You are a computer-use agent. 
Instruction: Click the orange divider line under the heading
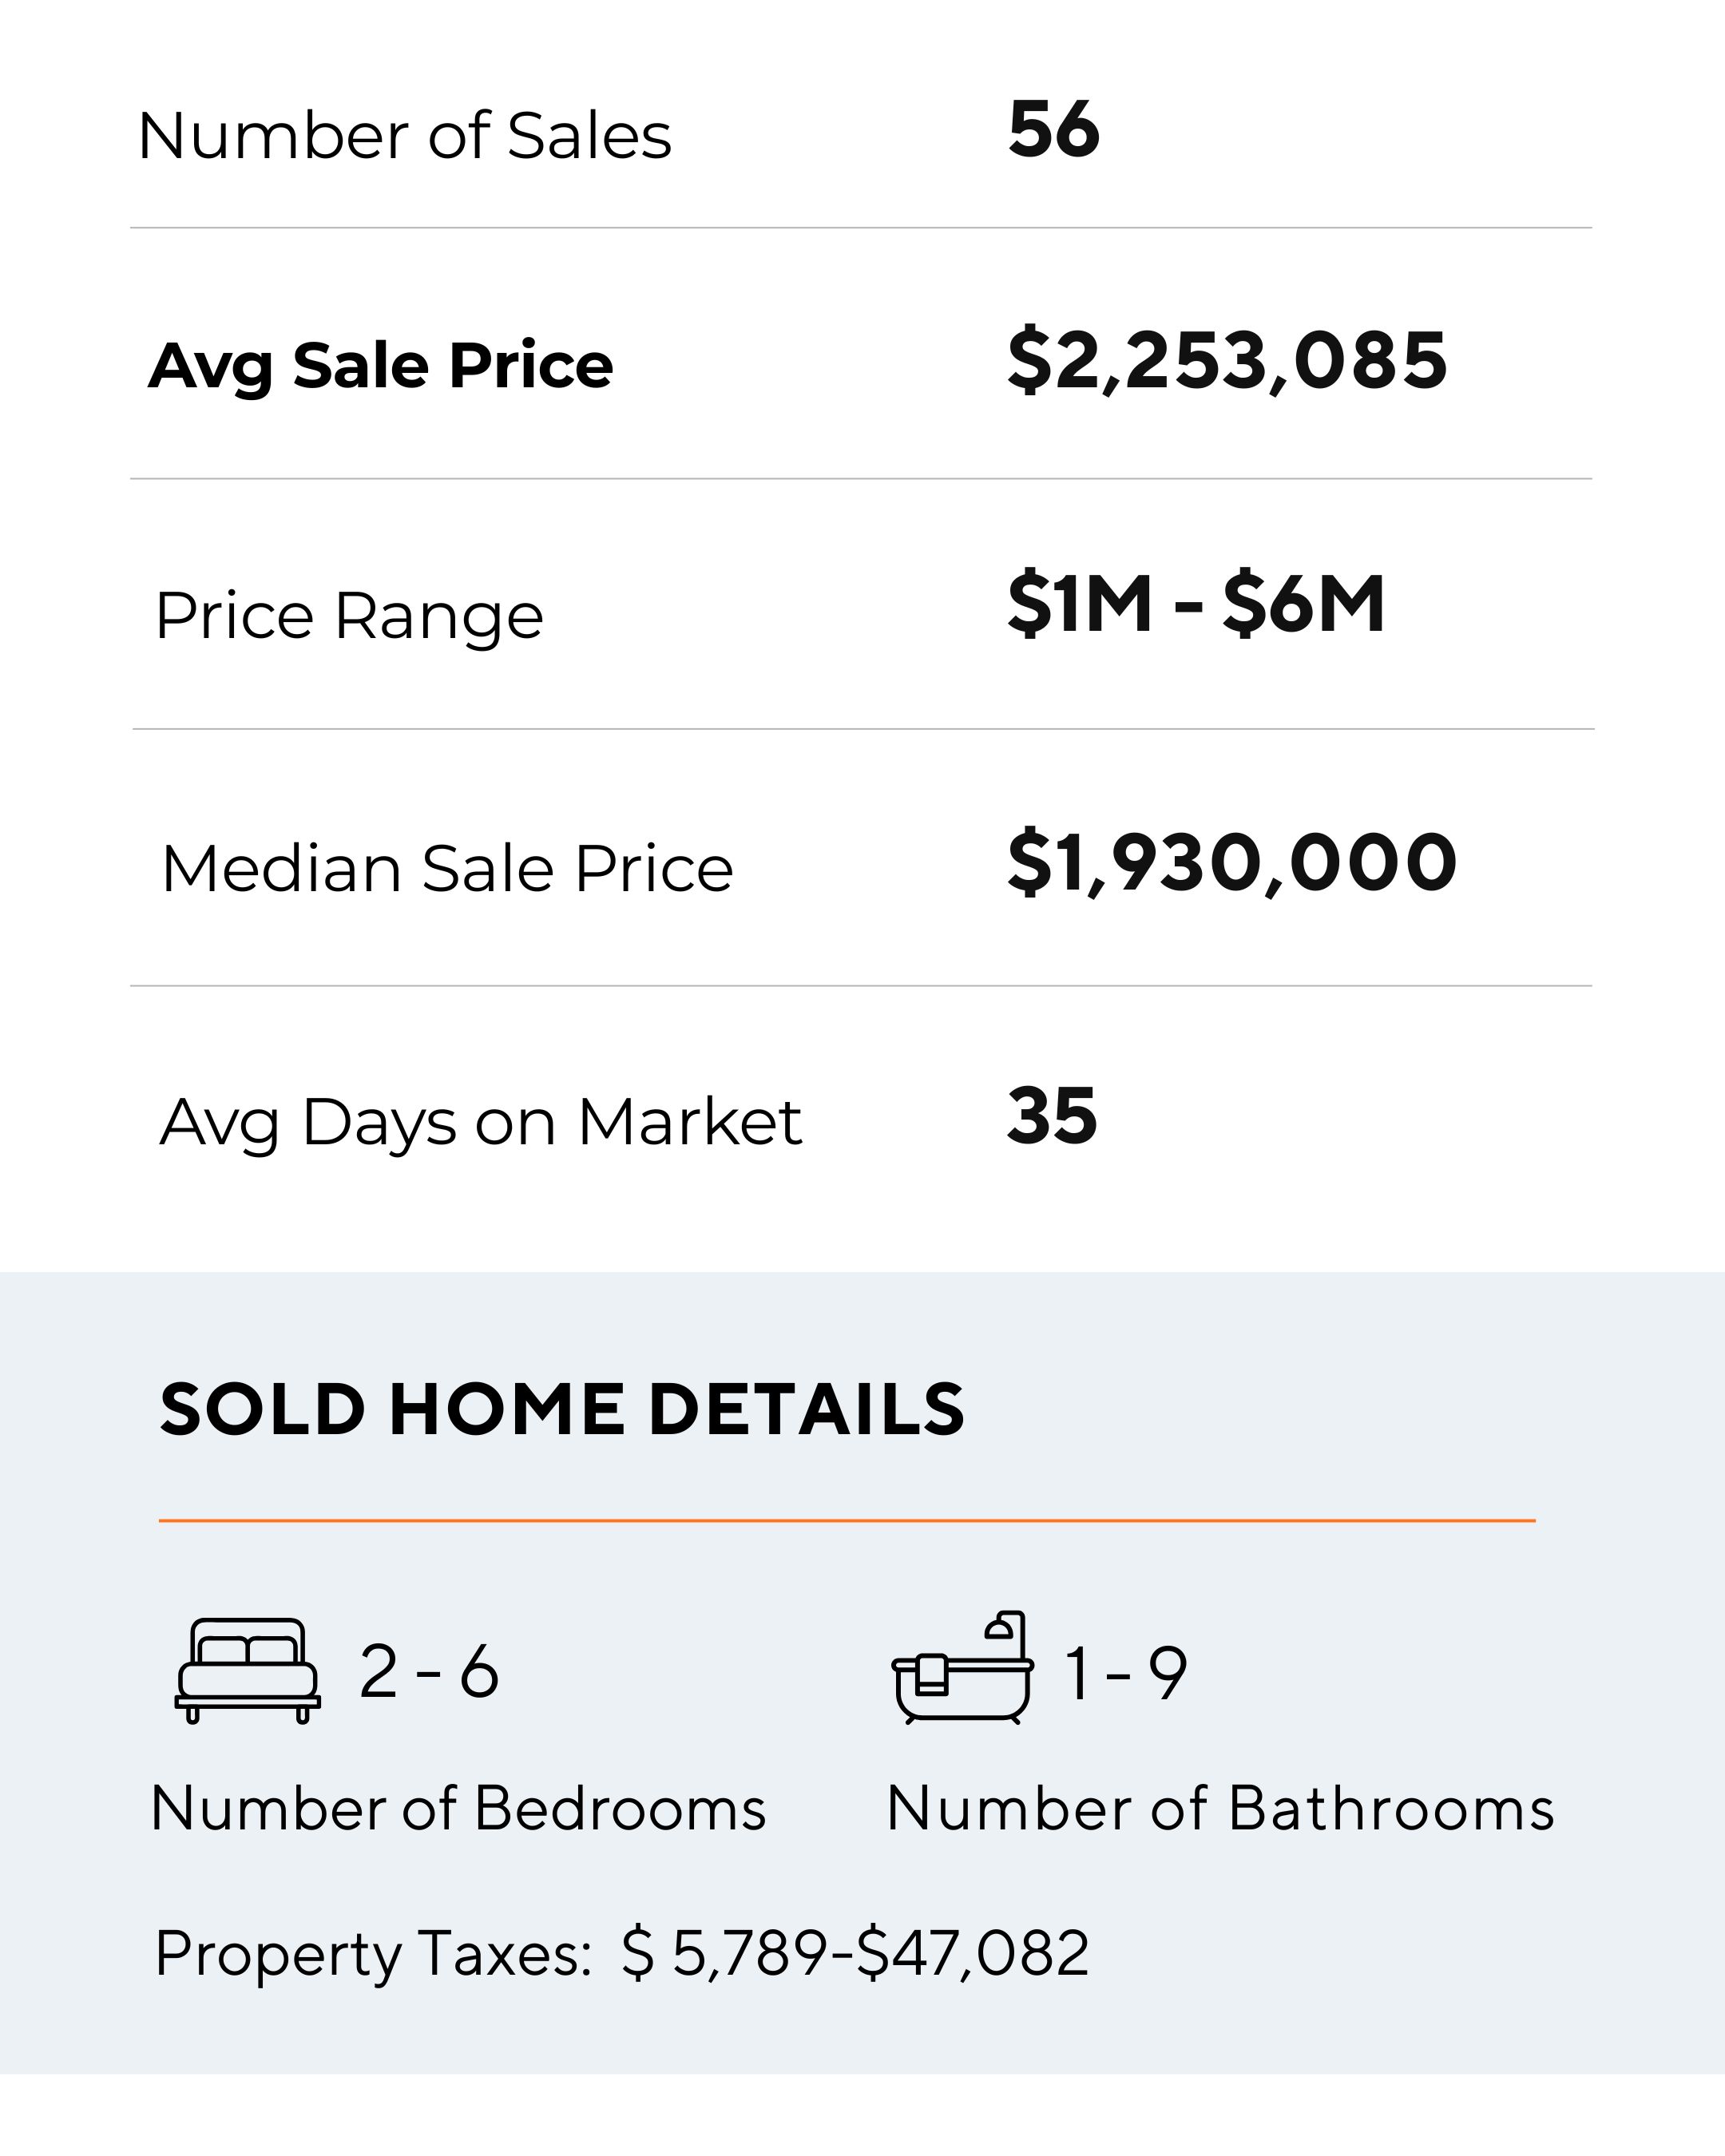846,1521
